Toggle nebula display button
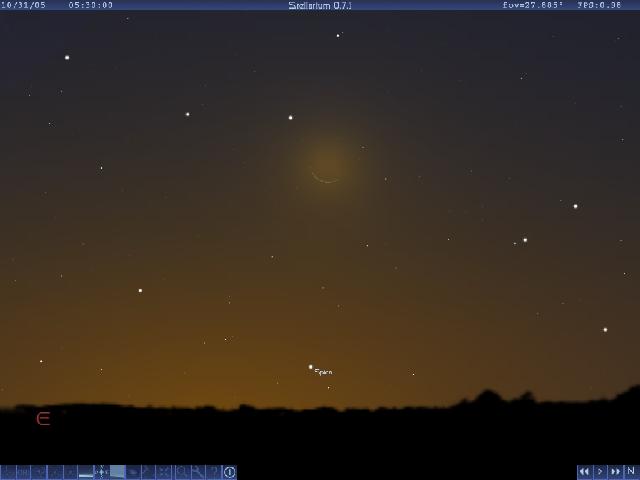 (133, 472)
